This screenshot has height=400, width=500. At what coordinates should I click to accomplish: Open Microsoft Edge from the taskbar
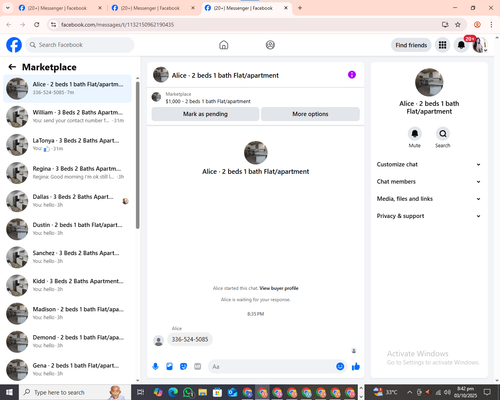click(173, 392)
